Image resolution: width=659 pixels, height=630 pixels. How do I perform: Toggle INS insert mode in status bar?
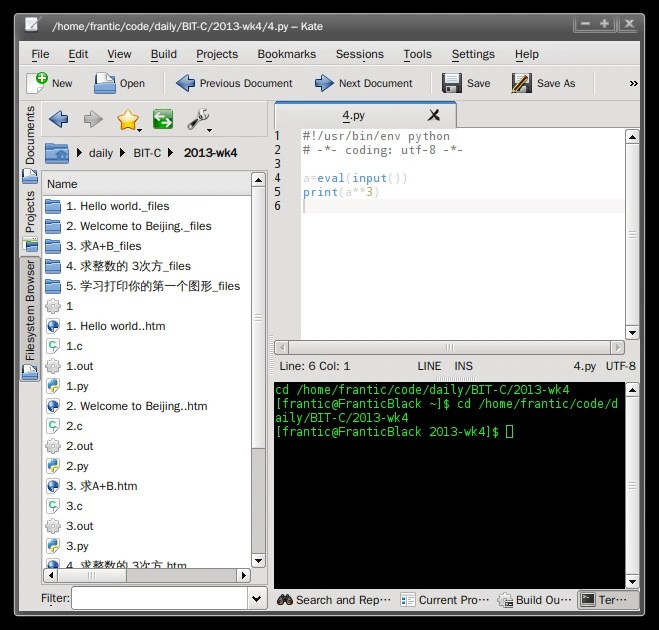(463, 366)
